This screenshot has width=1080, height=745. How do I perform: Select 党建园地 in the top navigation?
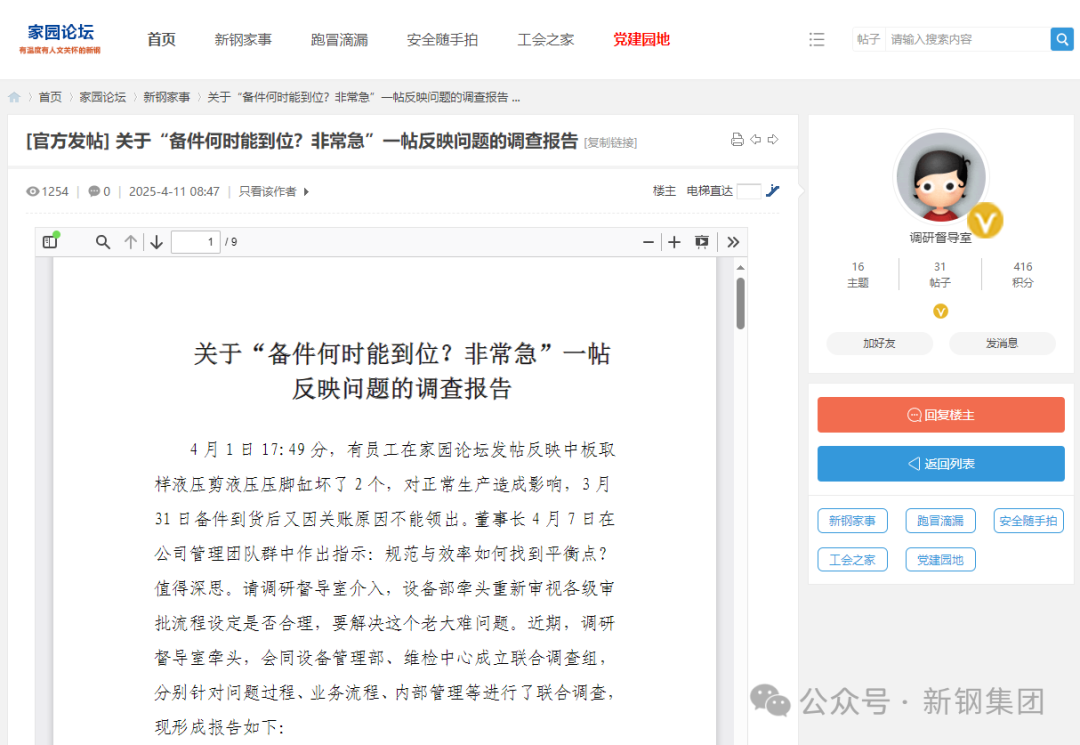pos(641,40)
